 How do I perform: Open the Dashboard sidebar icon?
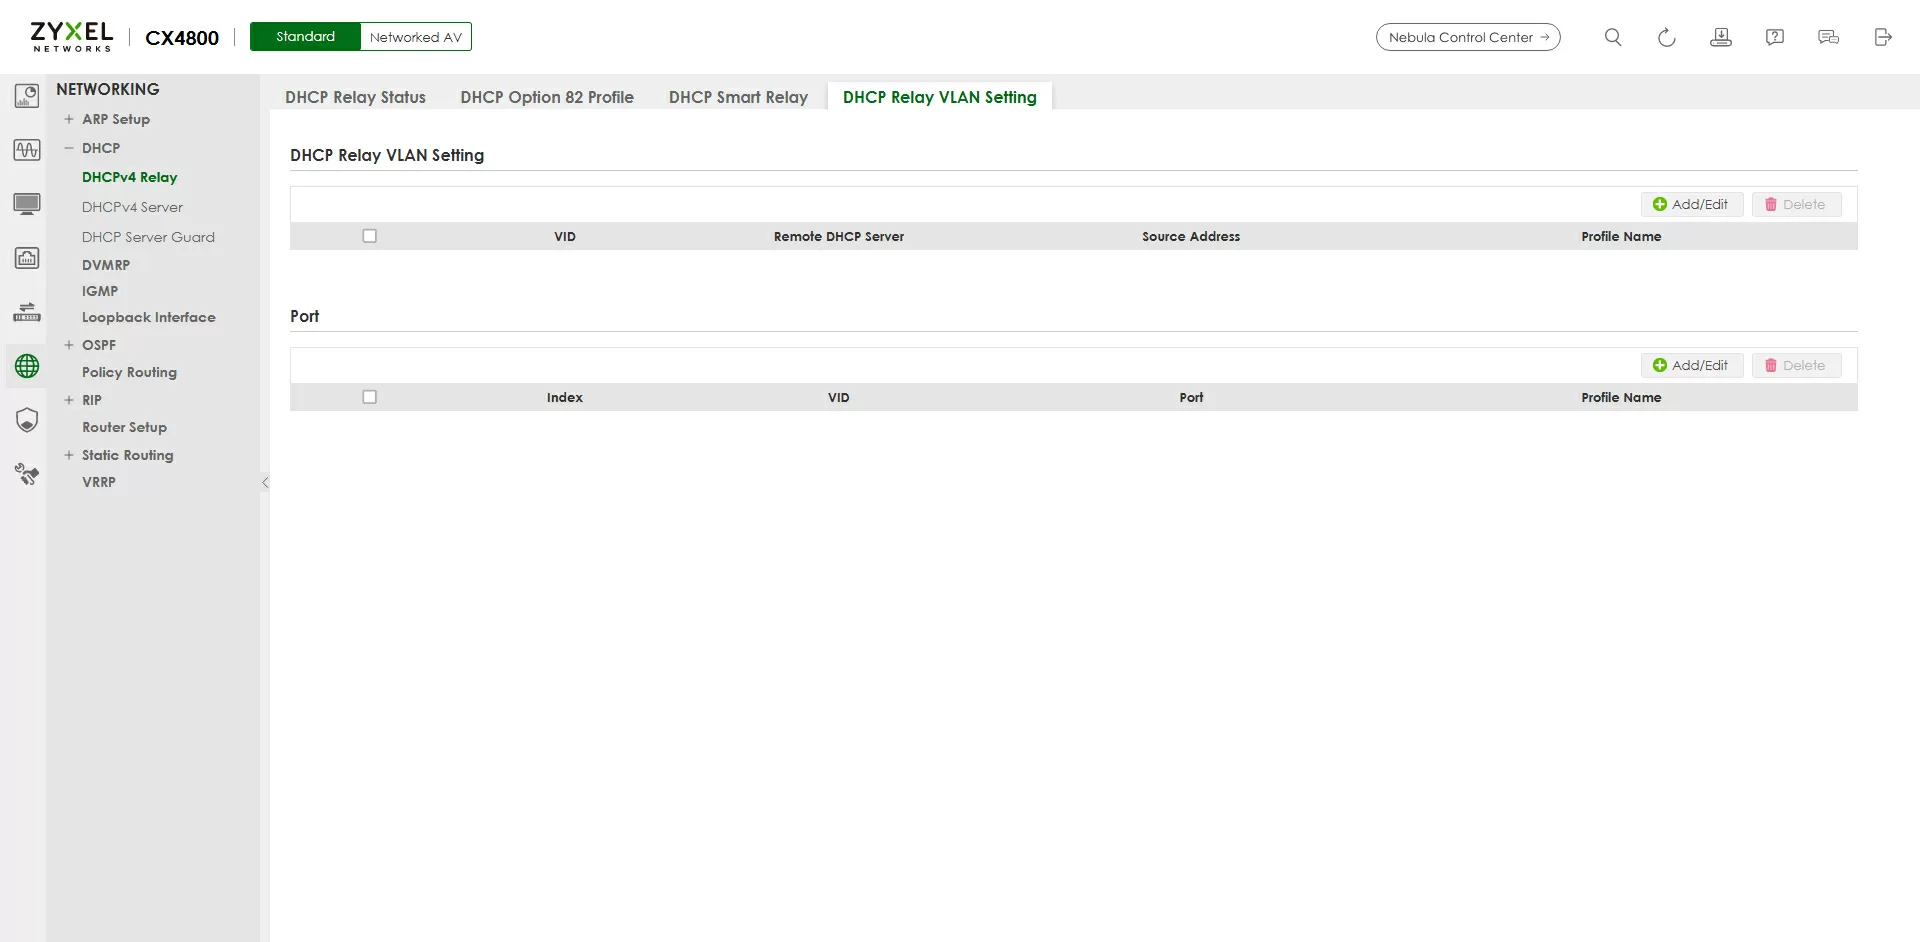click(27, 96)
